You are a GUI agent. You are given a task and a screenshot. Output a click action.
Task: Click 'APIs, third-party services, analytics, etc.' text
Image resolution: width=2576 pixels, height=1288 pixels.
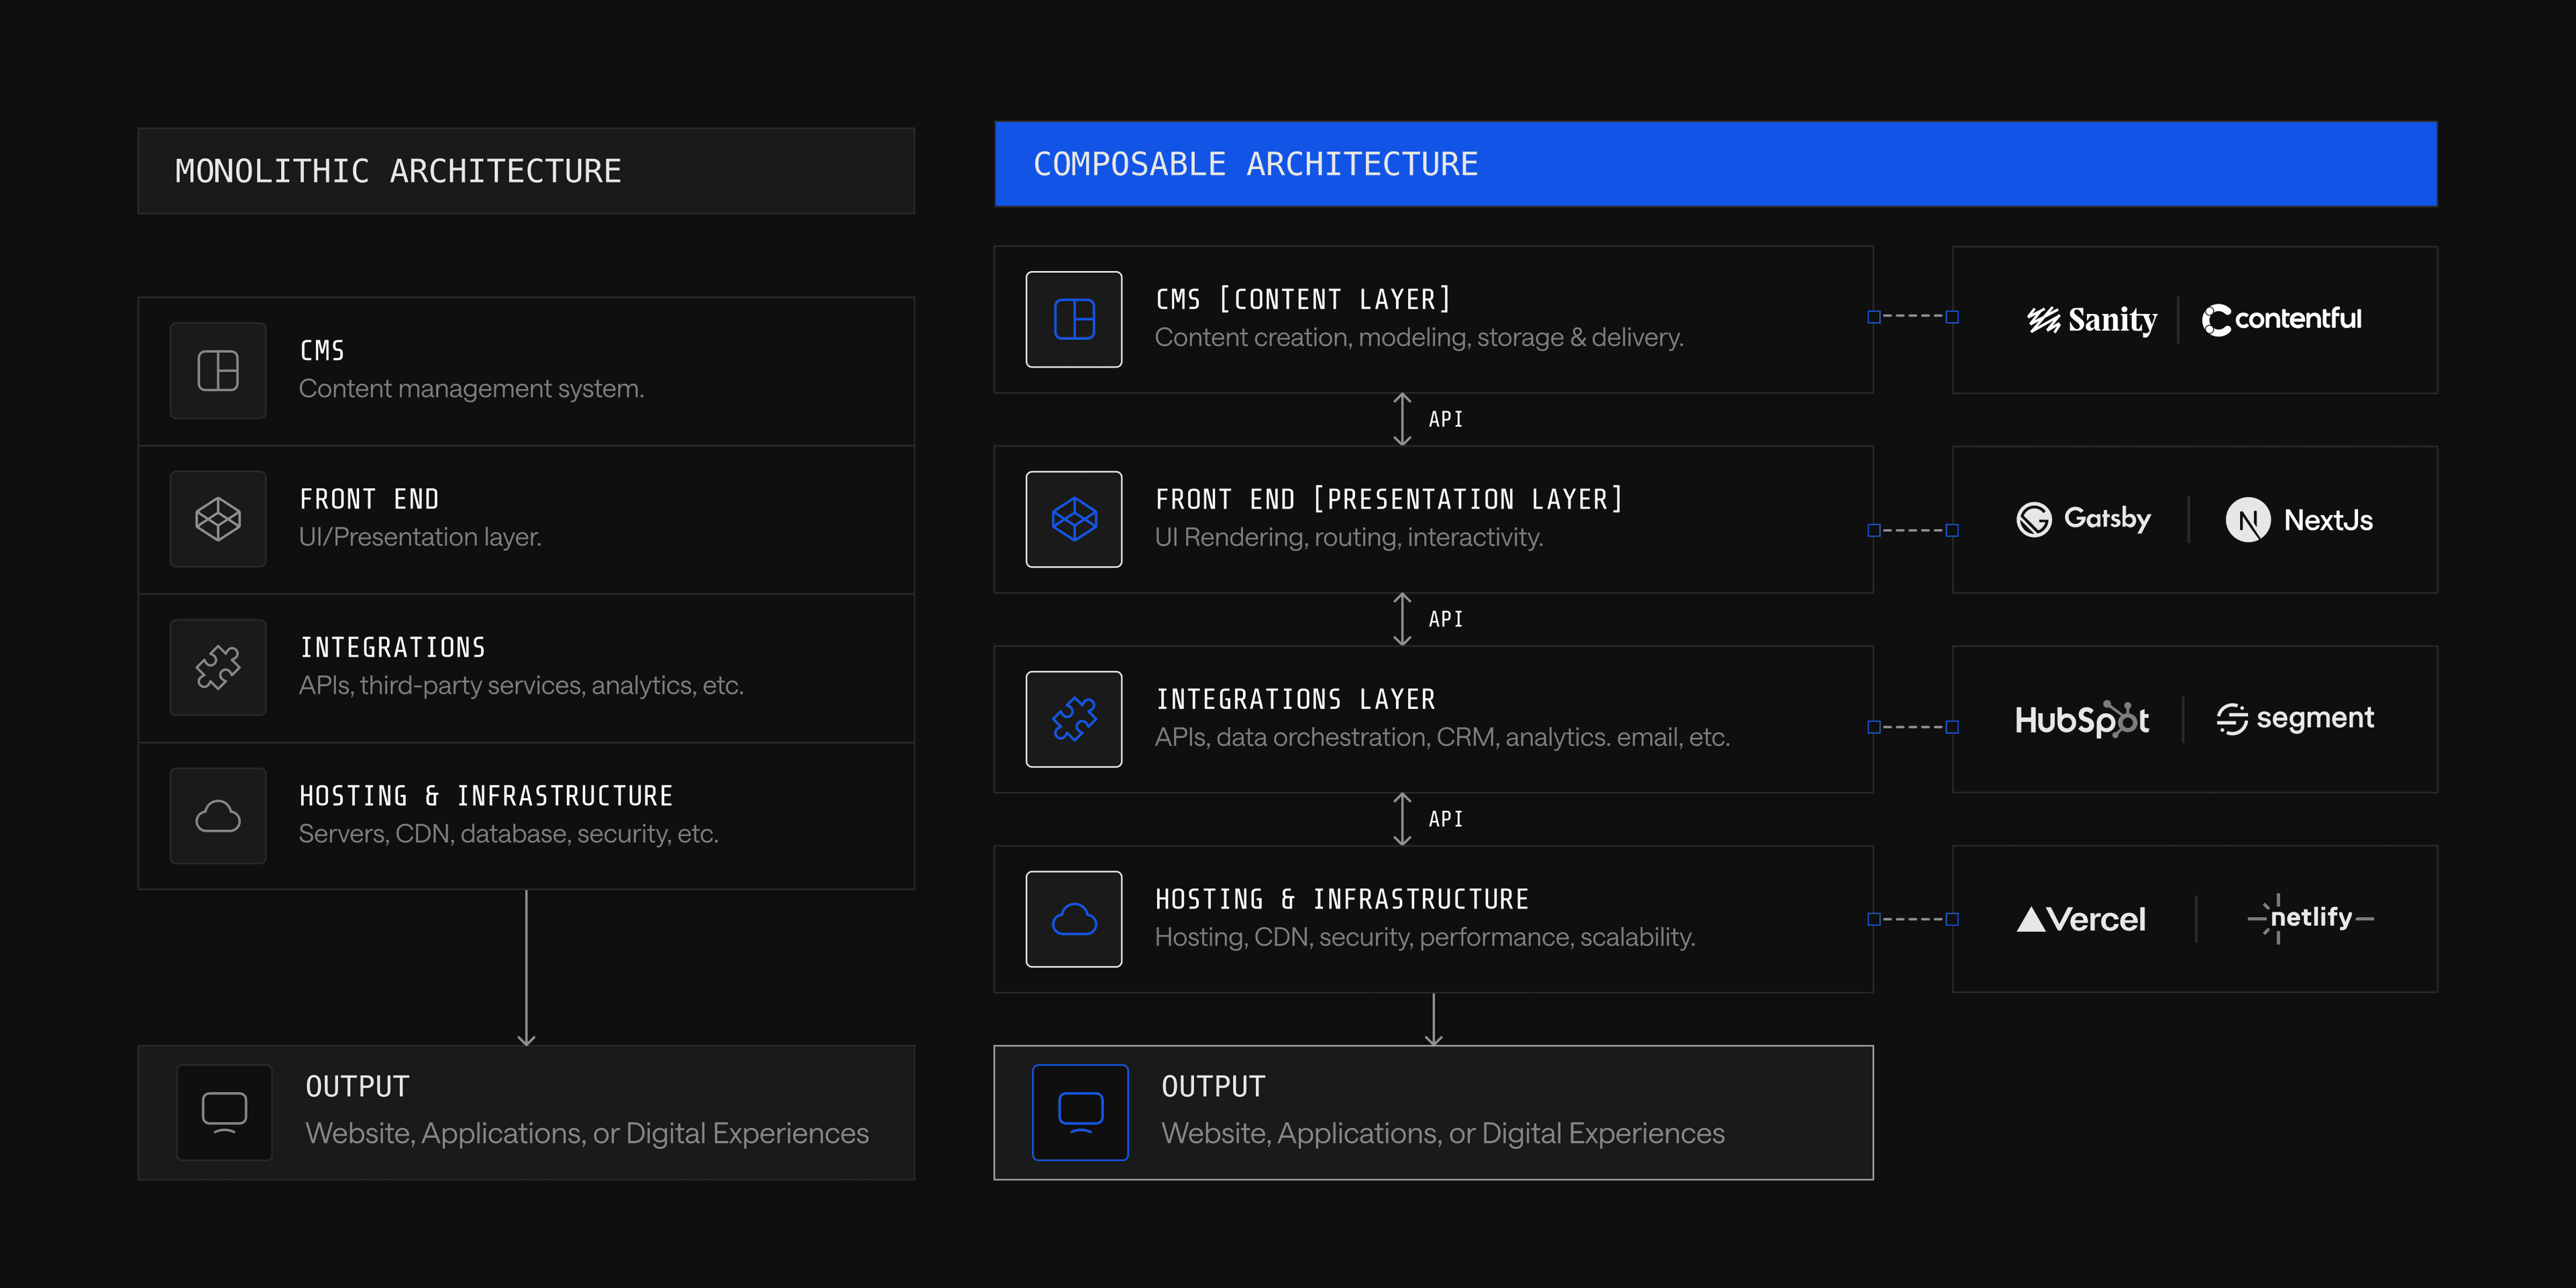(x=521, y=686)
